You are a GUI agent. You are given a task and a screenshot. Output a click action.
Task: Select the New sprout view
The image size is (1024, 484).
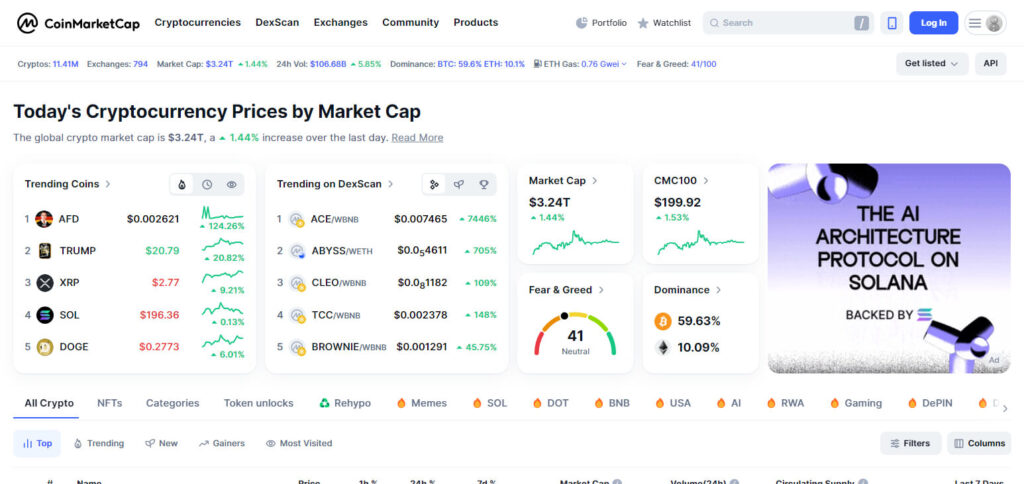tap(161, 444)
